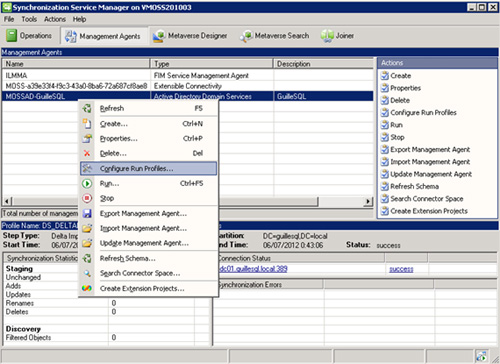Choose Stop from context menu
This screenshot has width=500, height=364.
coord(148,198)
